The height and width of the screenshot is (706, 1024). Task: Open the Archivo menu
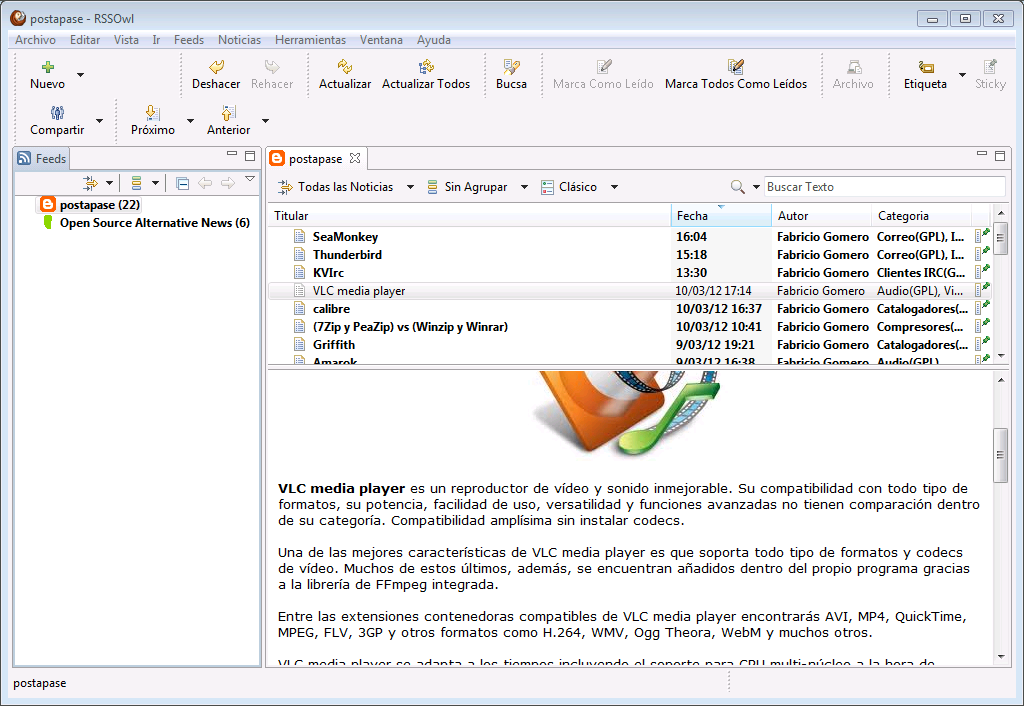(x=35, y=40)
